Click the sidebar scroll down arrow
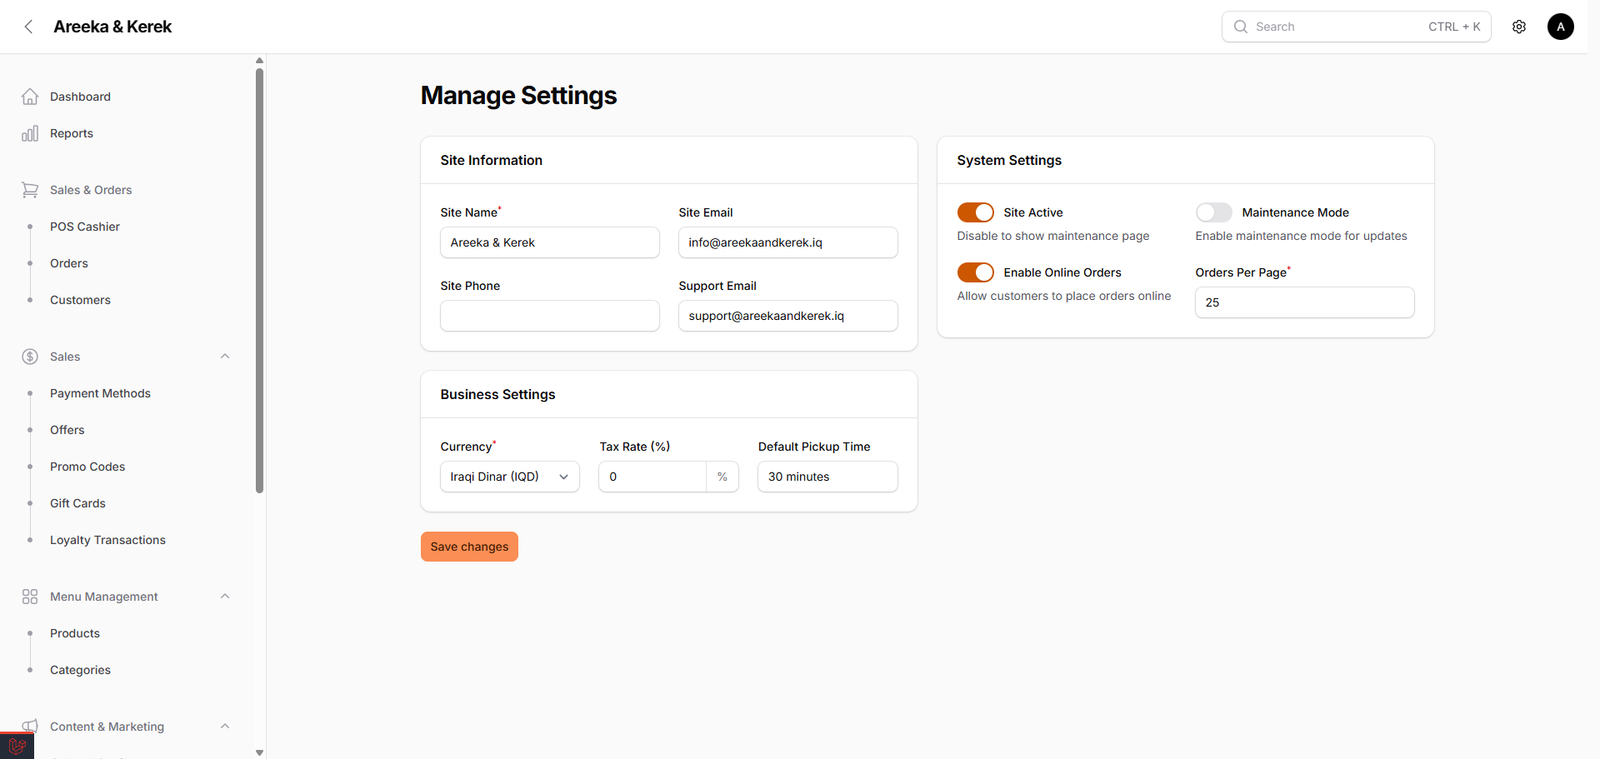Screen dimensions: 1600x759 [x=260, y=752]
